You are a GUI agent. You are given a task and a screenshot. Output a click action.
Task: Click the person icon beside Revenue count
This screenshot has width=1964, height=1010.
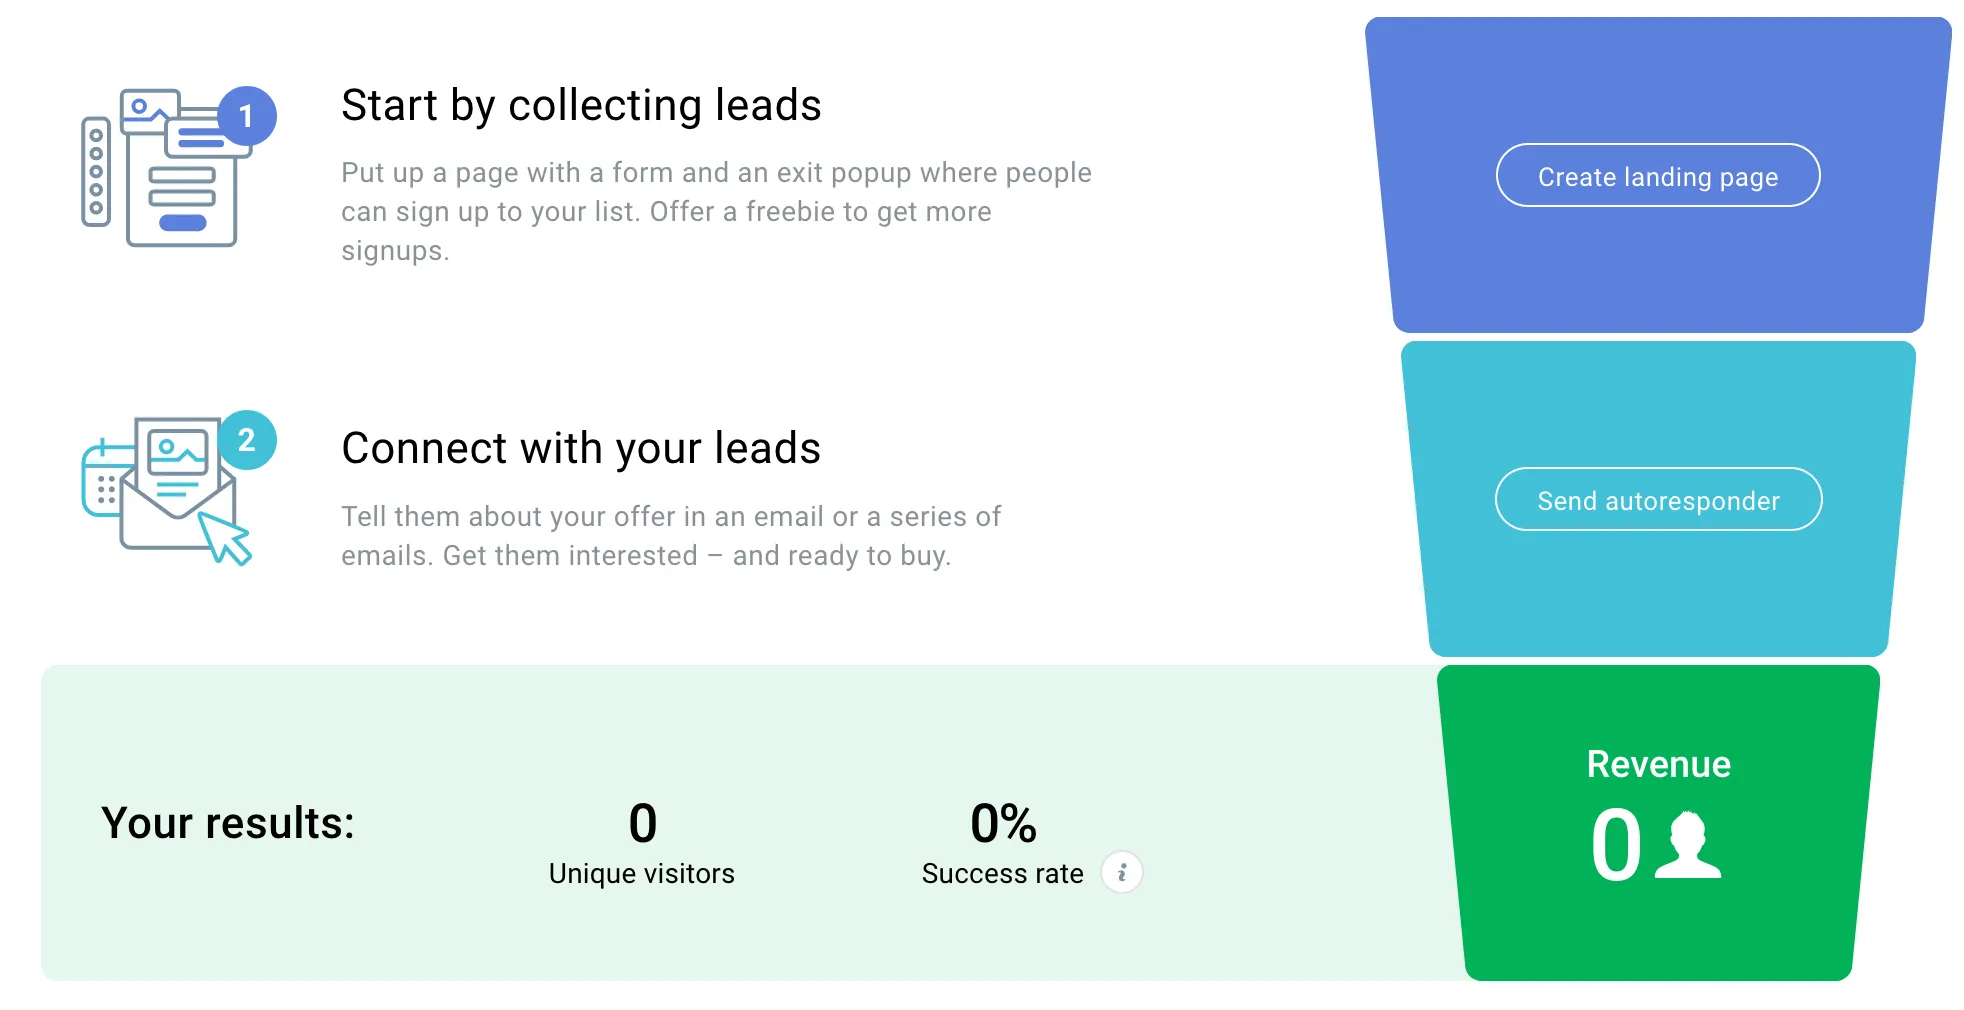1688,846
